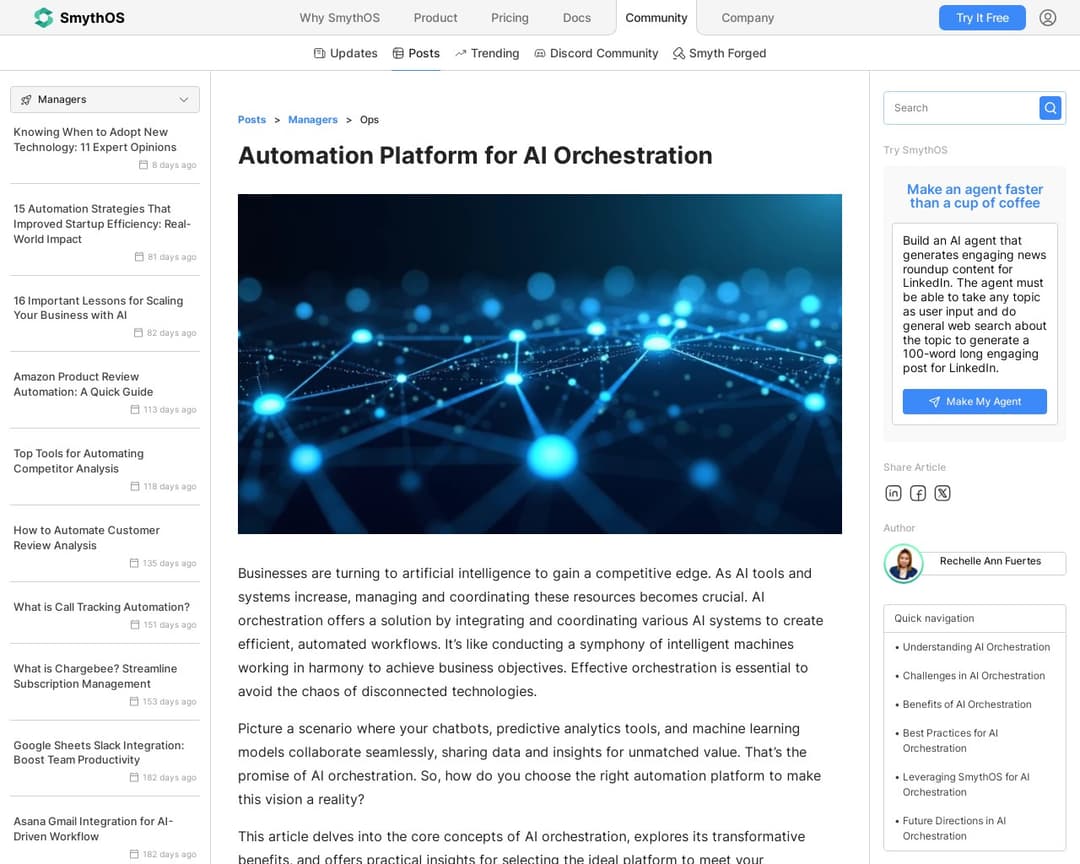Click inside the Search input field

pyautogui.click(x=960, y=108)
